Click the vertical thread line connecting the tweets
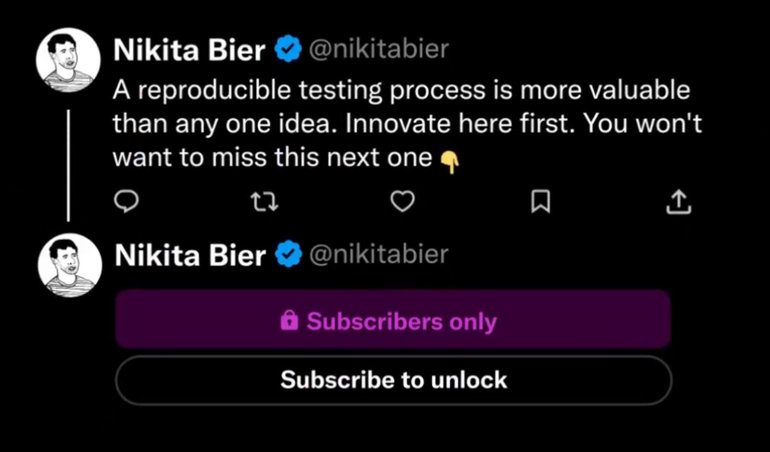The height and width of the screenshot is (452, 770). click(68, 165)
